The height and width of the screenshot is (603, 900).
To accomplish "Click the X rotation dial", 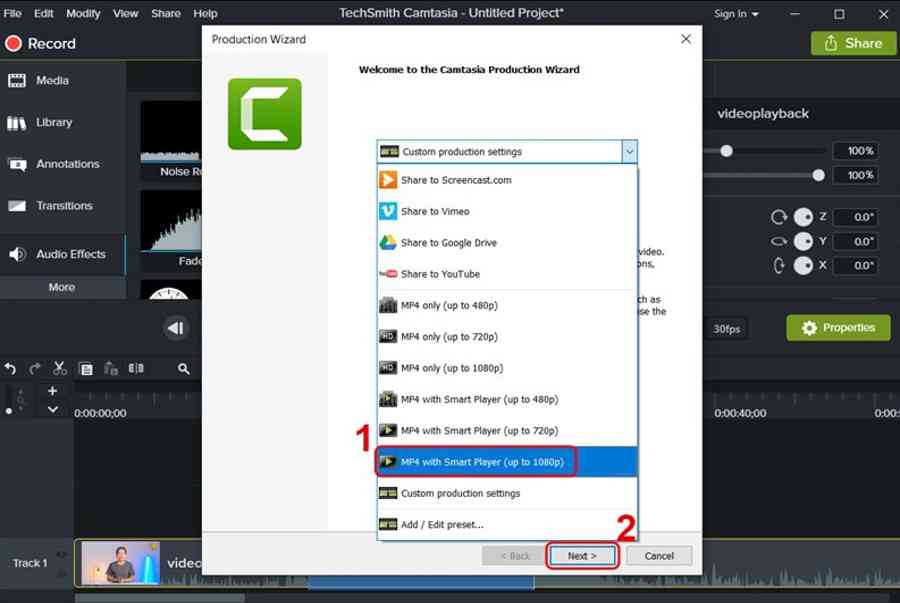I will pyautogui.click(x=803, y=266).
